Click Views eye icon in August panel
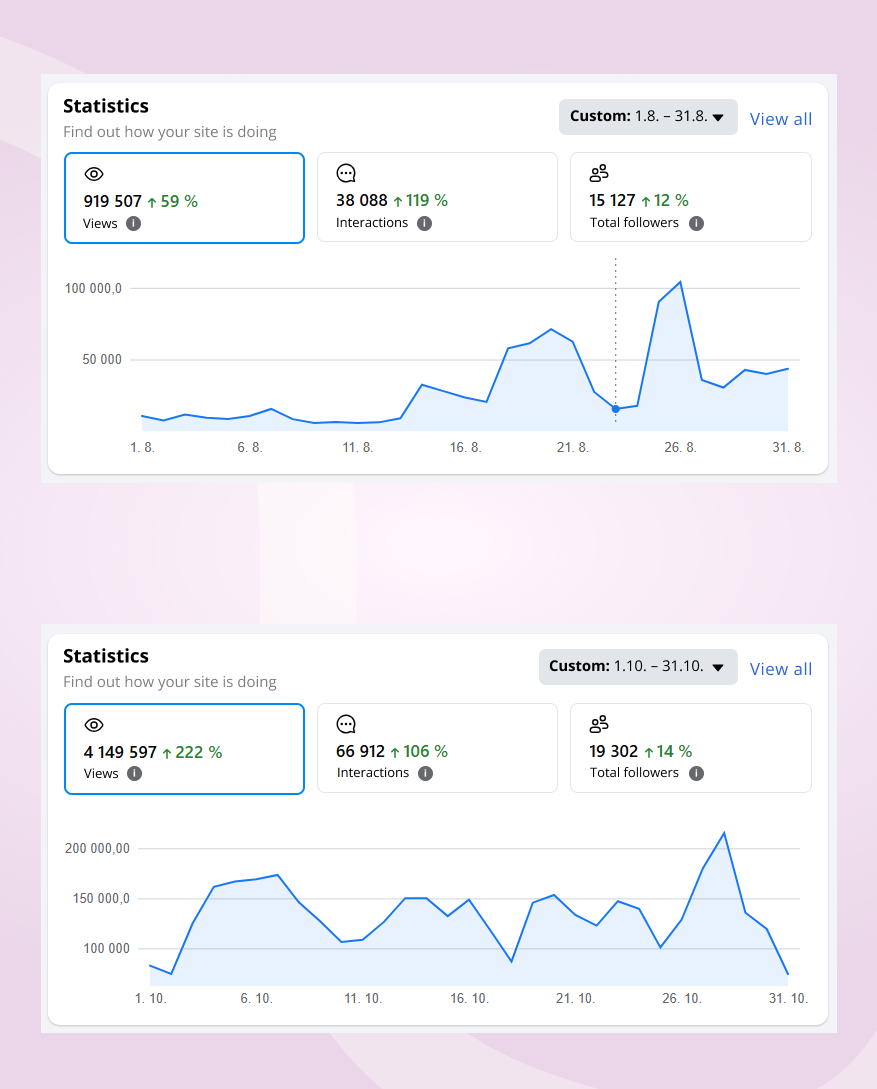877x1089 pixels. pyautogui.click(x=94, y=174)
